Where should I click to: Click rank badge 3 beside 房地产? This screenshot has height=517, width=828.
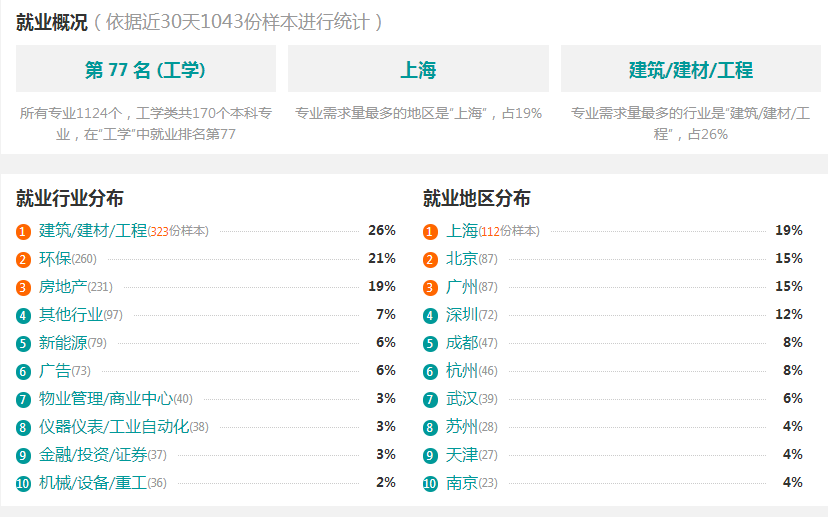(23, 288)
